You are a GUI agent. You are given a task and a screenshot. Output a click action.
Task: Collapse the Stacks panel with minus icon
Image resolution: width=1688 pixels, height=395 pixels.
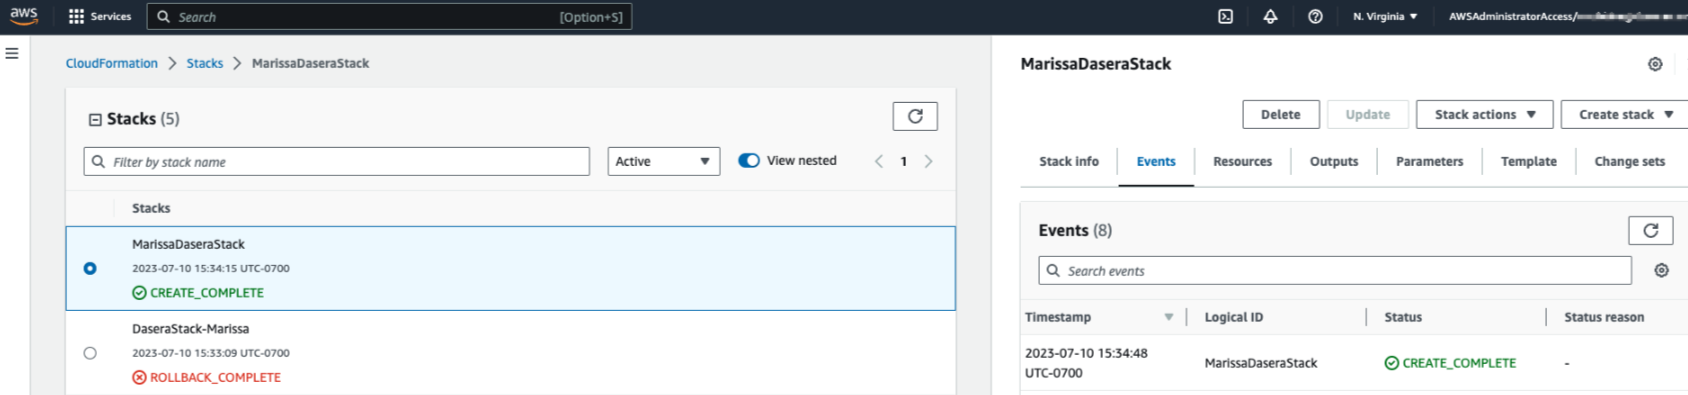coord(95,119)
